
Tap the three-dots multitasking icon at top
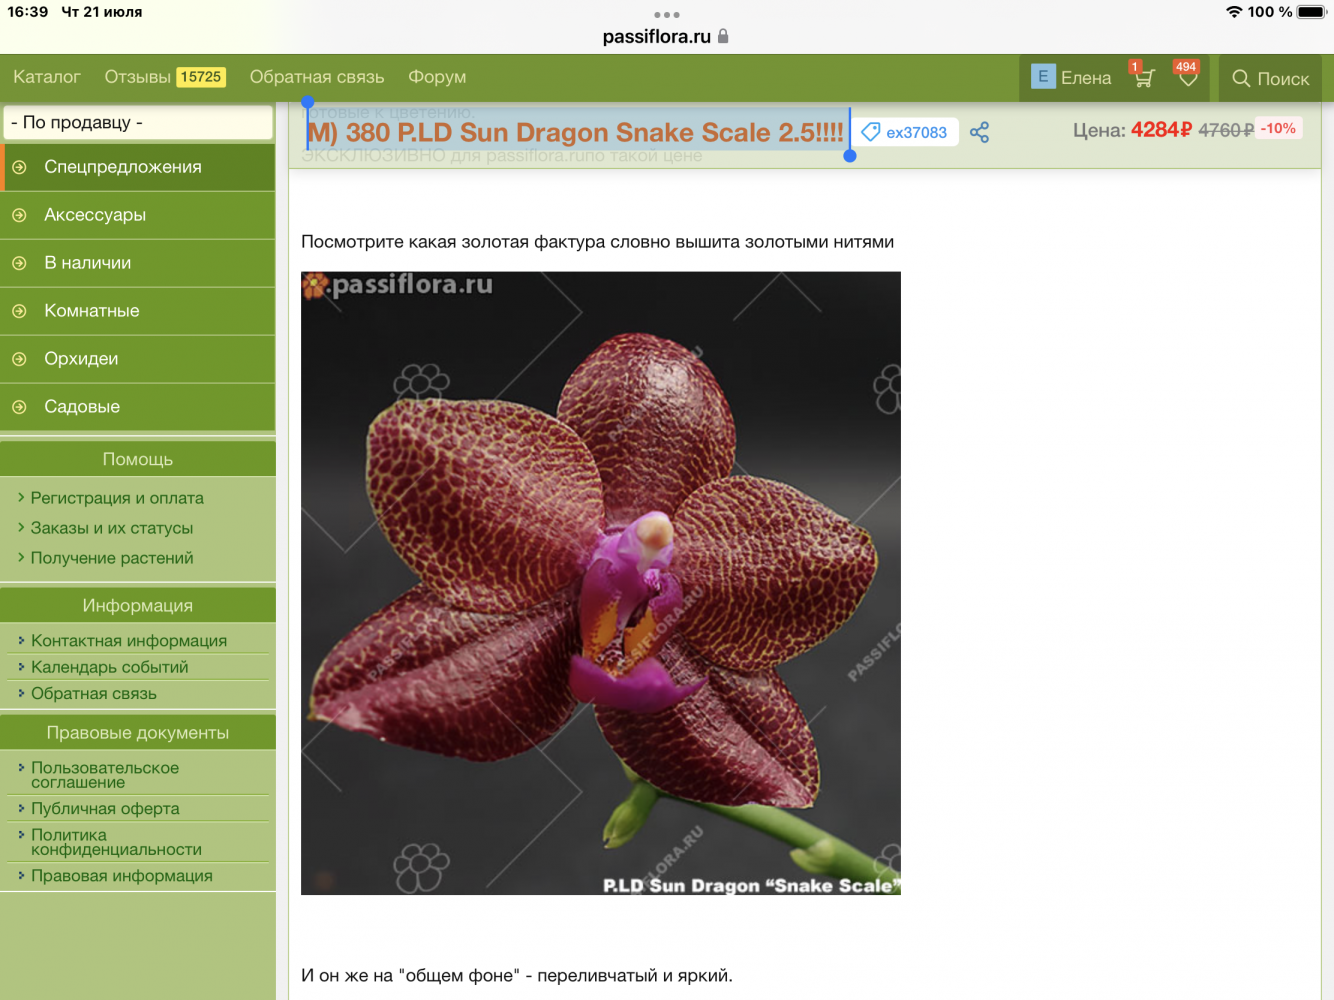666,15
